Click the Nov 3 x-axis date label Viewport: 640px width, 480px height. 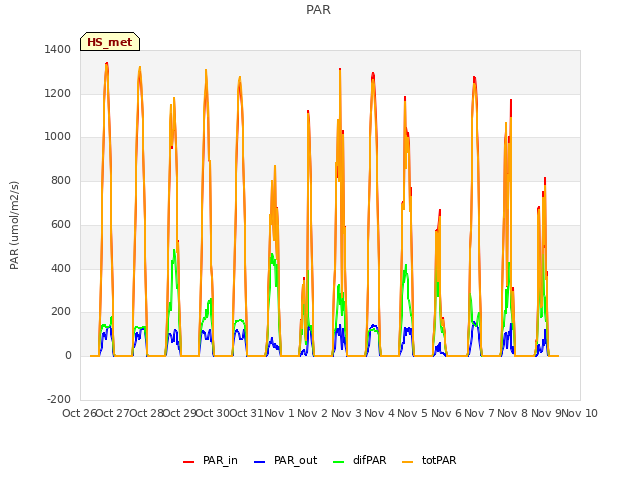click(346, 413)
